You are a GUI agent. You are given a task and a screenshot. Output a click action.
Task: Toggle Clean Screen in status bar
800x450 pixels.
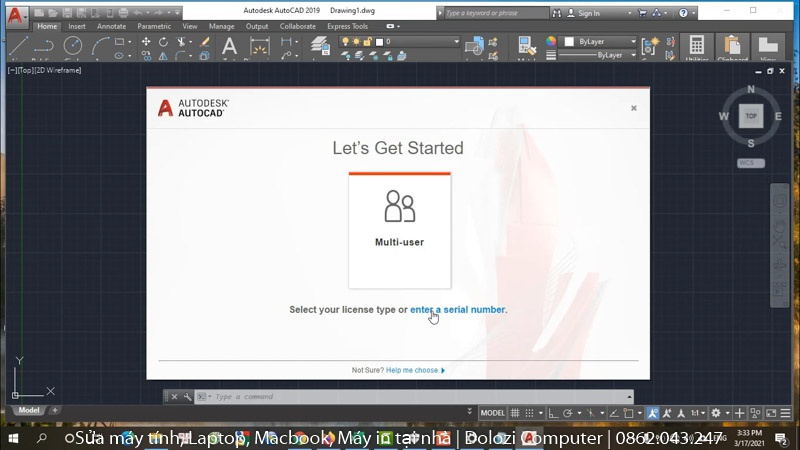(771, 413)
